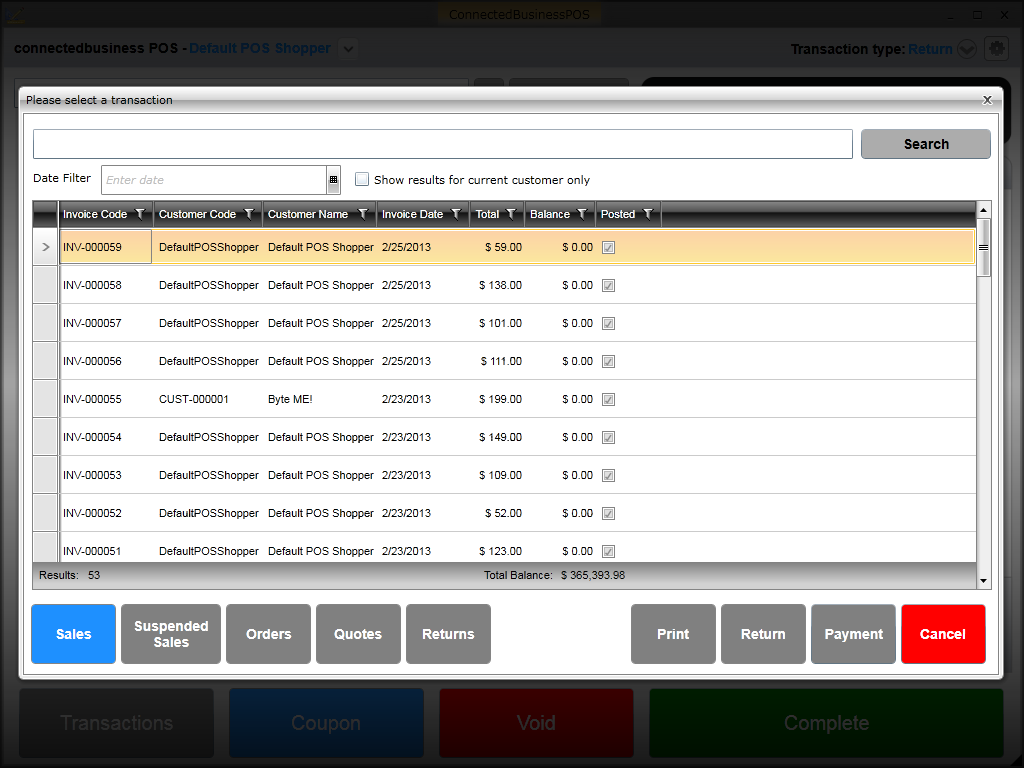Click the Total column filter icon
This screenshot has width=1024, height=768.
pos(511,214)
